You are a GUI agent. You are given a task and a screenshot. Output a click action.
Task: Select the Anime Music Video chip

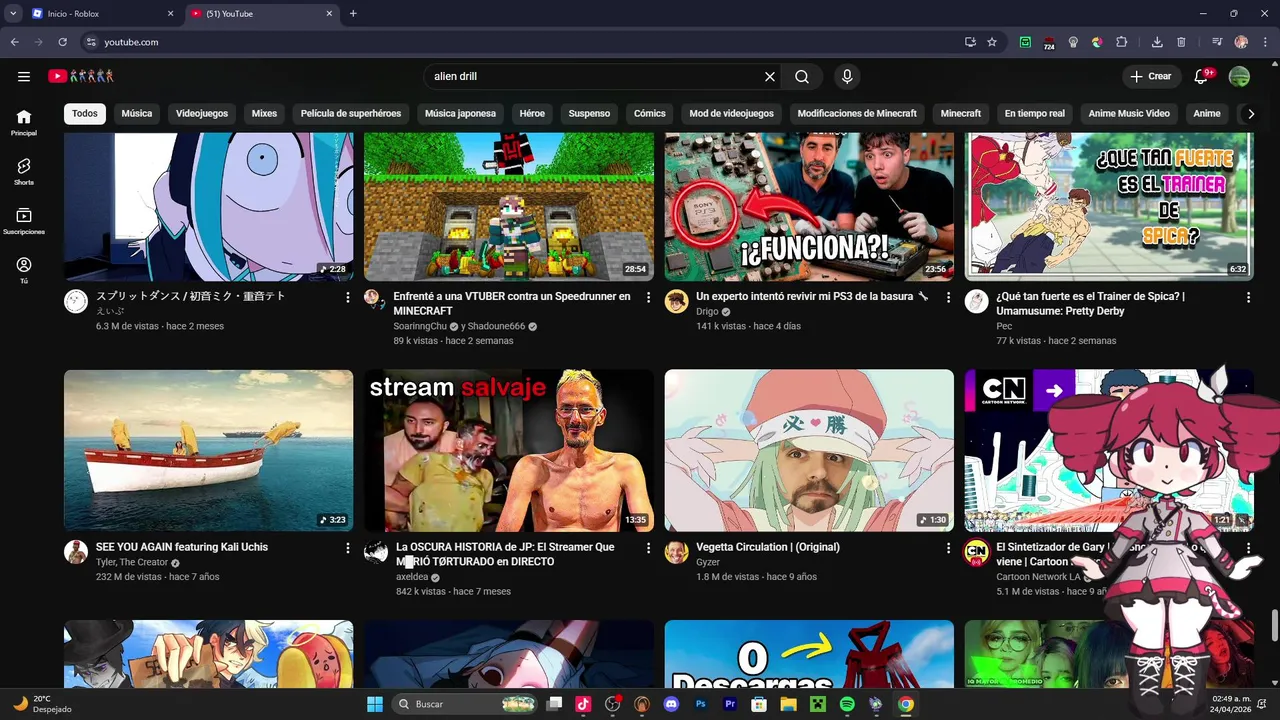[x=1129, y=114]
